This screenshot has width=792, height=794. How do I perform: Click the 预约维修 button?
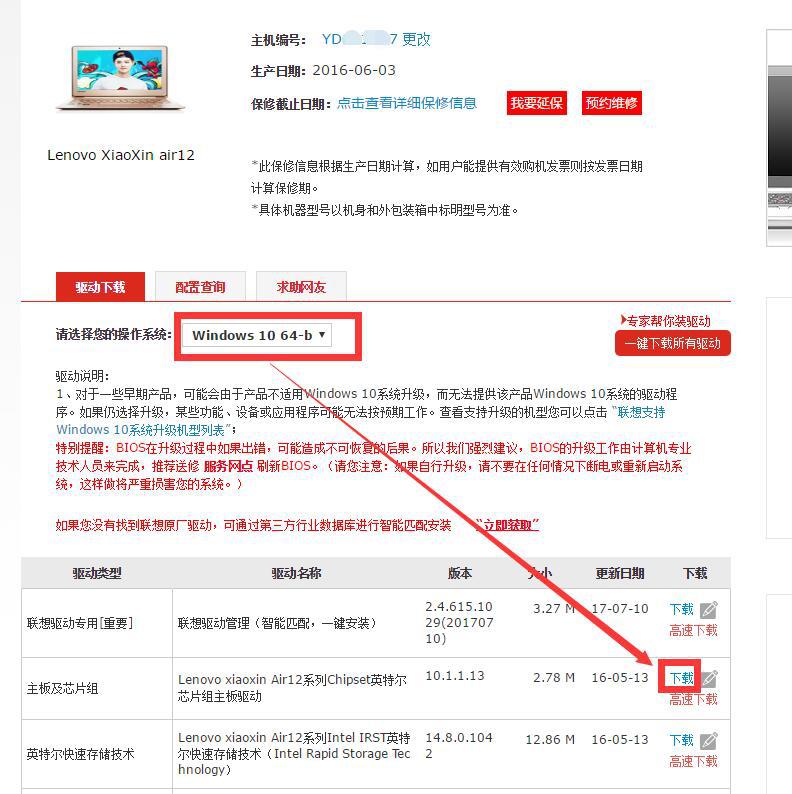[611, 103]
